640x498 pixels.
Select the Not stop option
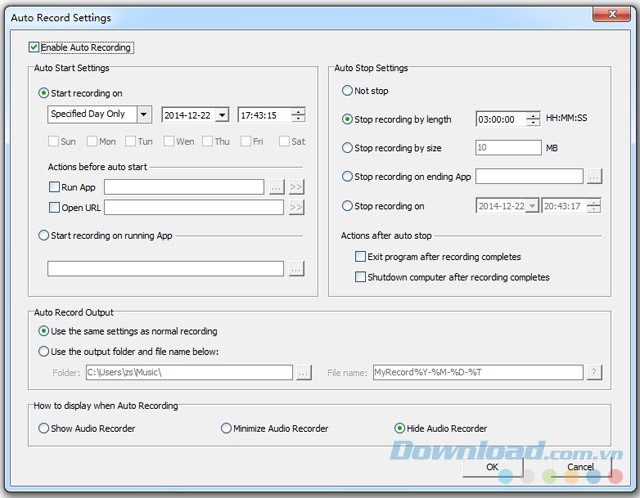pyautogui.click(x=348, y=90)
